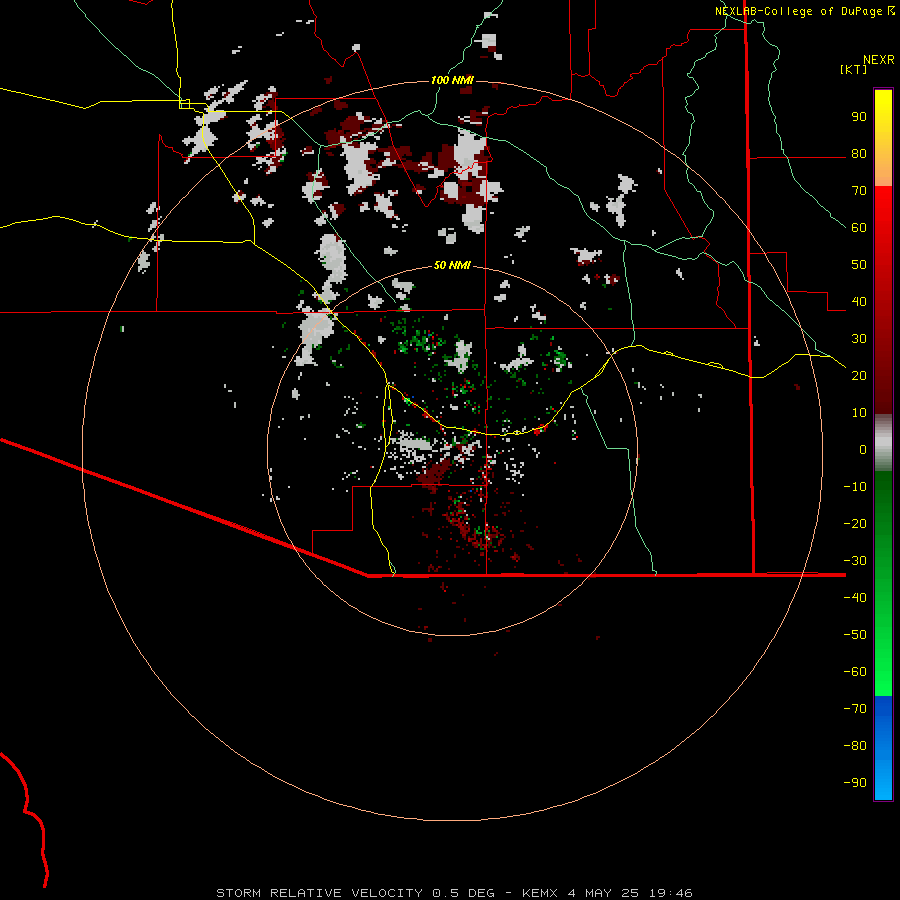900x900 pixels.
Task: Click the NEXR label above the color scale
Action: tap(878, 60)
